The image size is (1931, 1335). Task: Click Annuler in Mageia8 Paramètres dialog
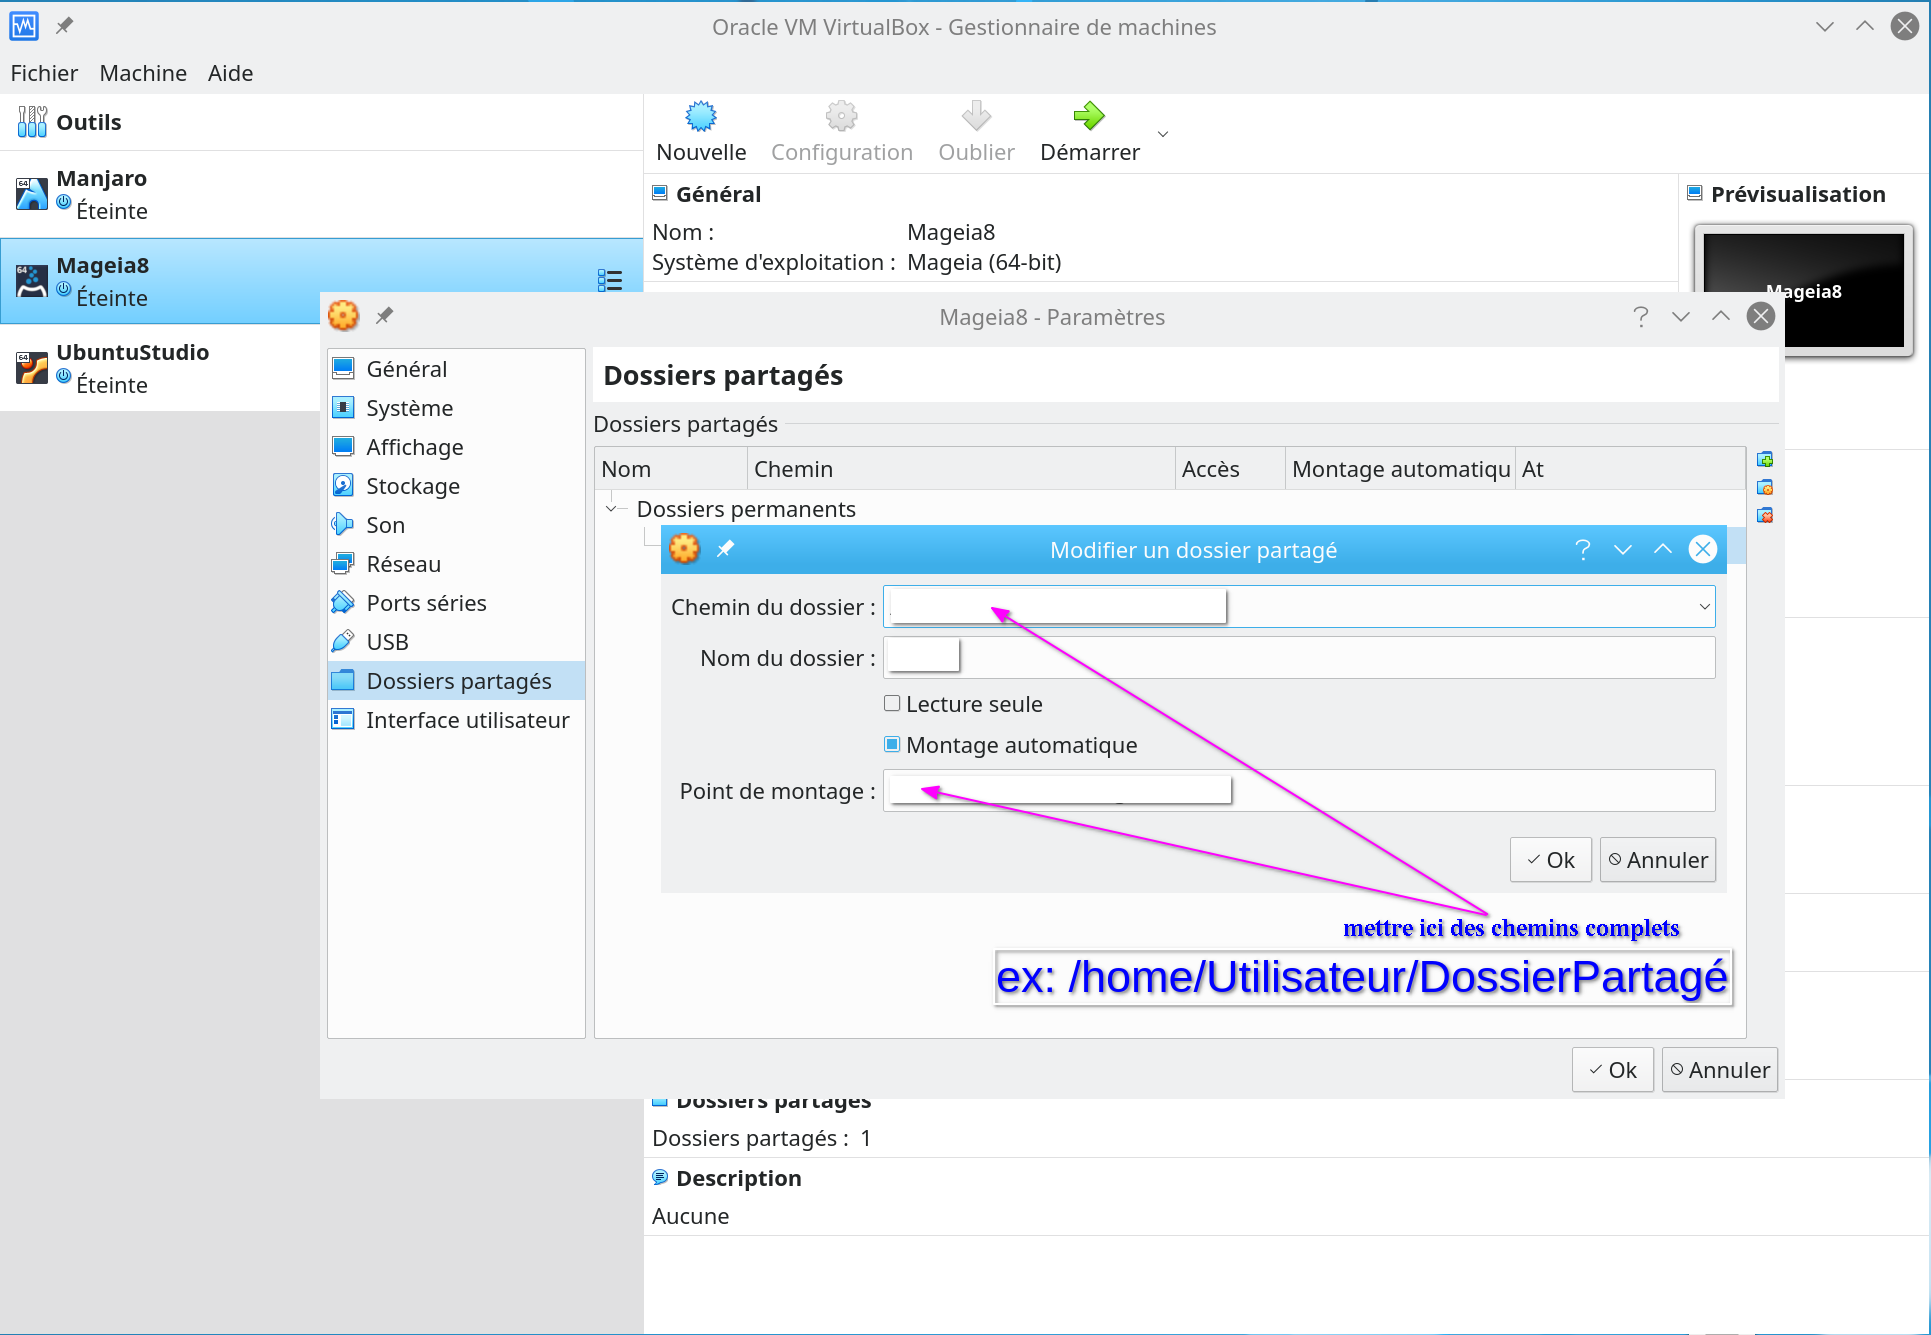pyautogui.click(x=1720, y=1070)
